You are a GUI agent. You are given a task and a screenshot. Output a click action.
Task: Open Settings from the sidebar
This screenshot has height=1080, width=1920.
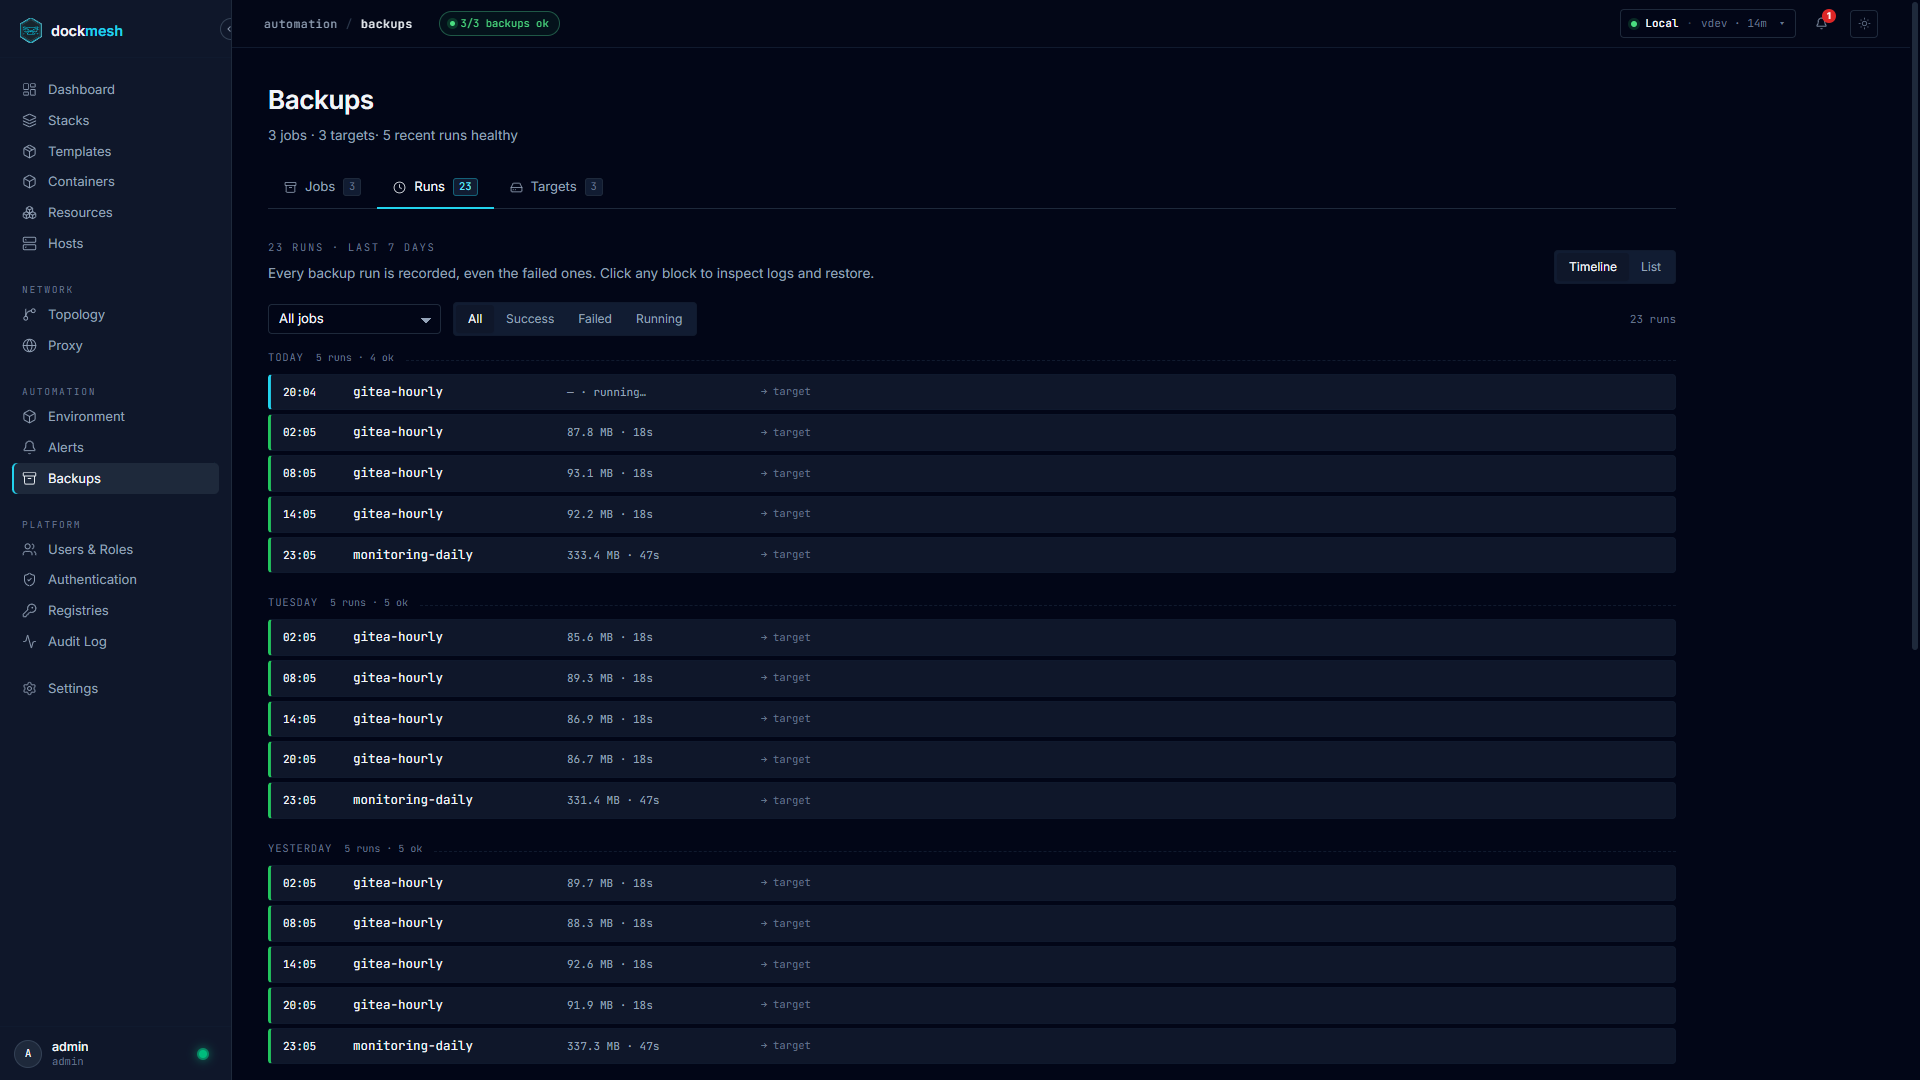click(115, 689)
